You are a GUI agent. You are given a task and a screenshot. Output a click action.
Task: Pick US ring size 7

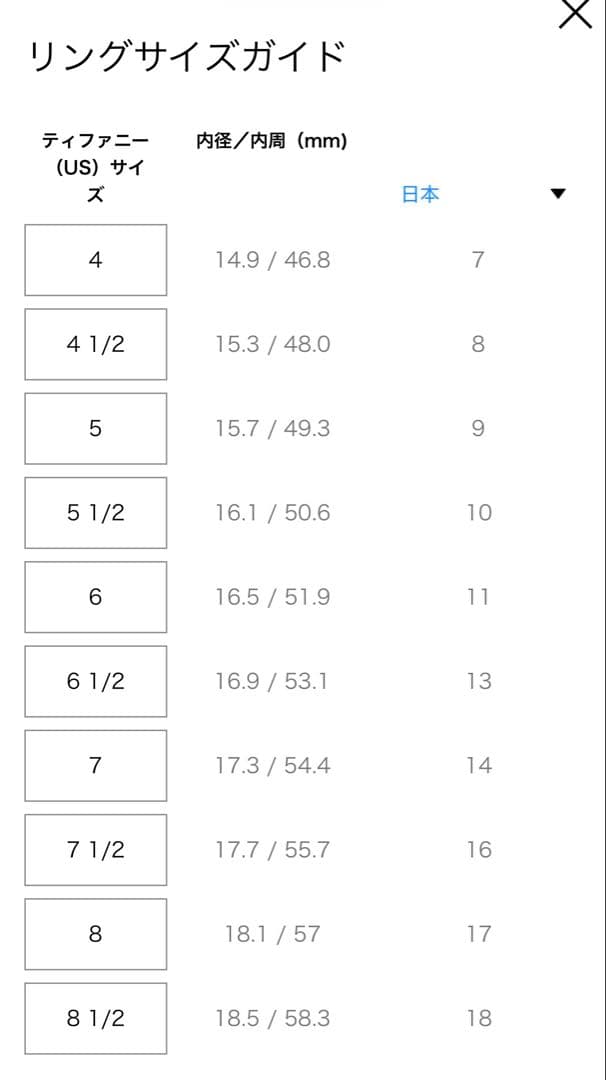point(96,766)
